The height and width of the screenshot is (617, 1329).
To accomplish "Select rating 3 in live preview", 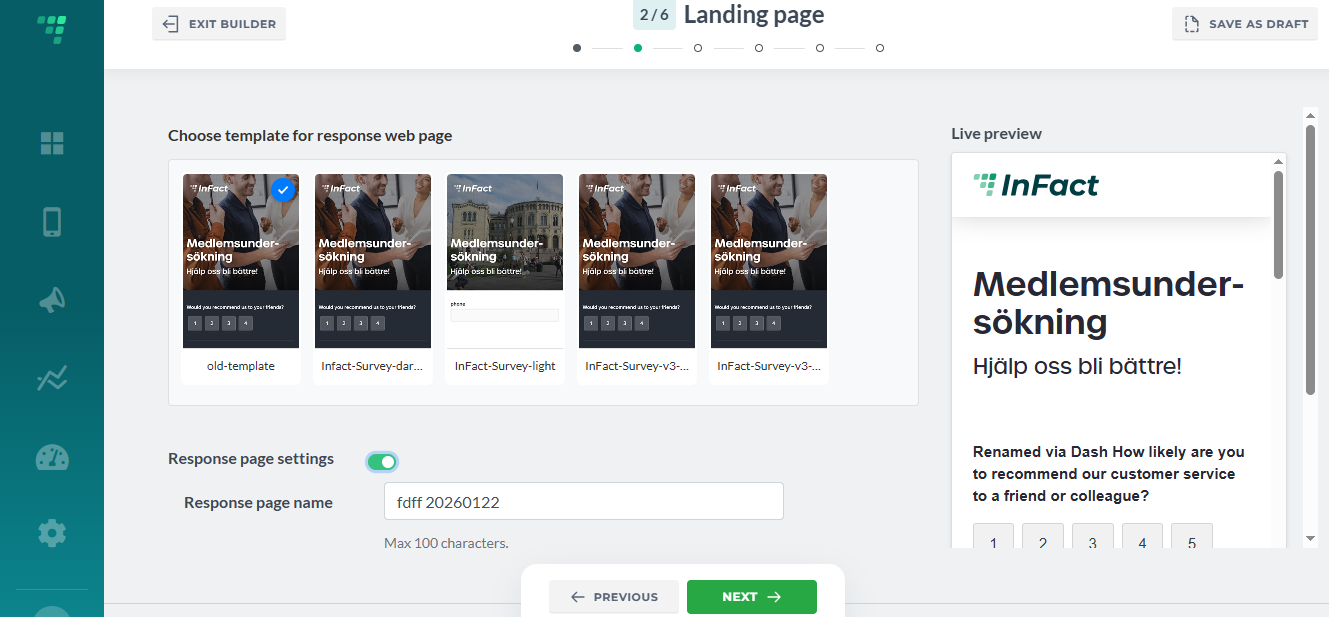I will coord(1092,542).
